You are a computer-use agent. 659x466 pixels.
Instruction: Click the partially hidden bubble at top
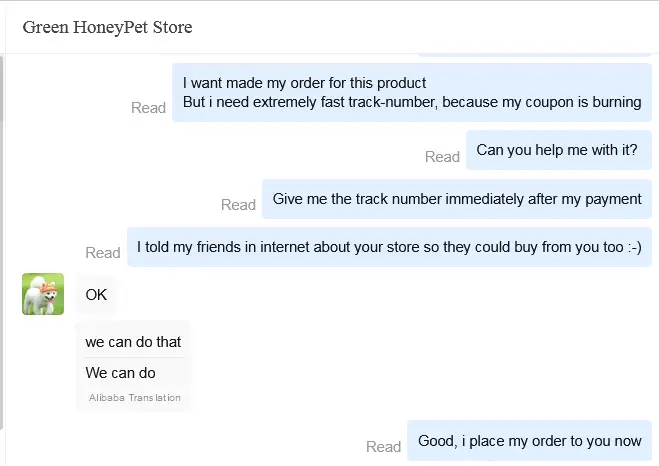(535, 55)
